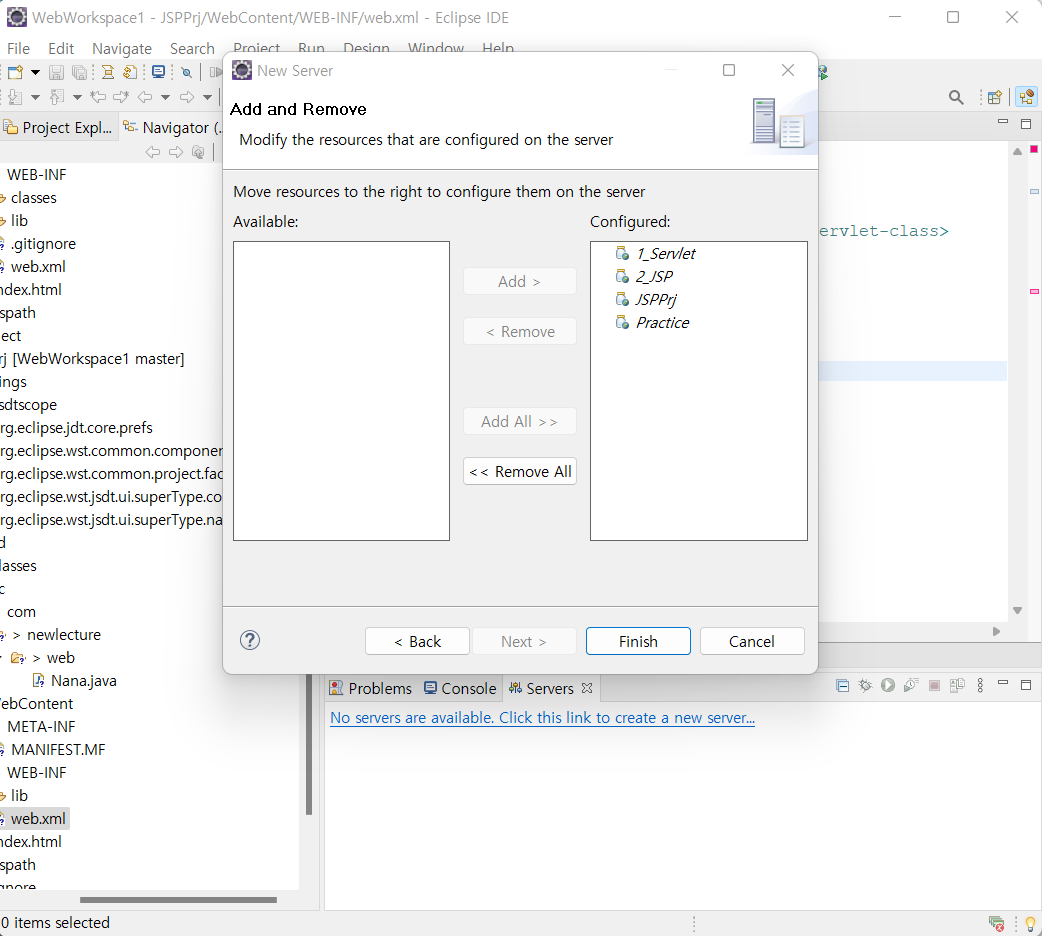Click the Next Annotation toolbar icon

tap(15, 97)
